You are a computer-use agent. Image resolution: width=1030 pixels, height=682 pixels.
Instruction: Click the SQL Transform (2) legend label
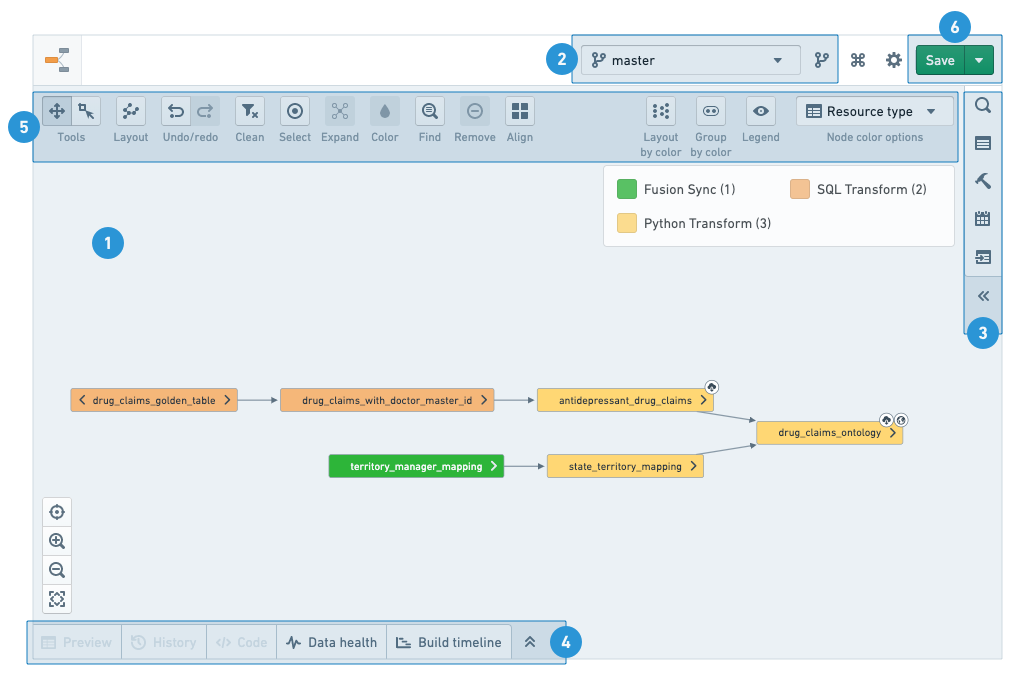[x=872, y=189]
